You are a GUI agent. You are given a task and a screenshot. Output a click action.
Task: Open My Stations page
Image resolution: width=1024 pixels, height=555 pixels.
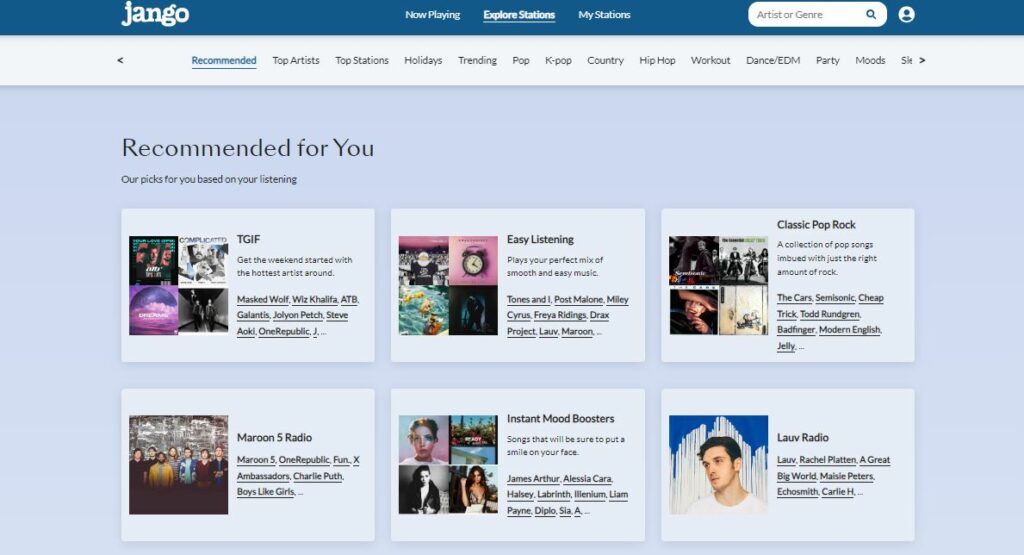(x=604, y=14)
